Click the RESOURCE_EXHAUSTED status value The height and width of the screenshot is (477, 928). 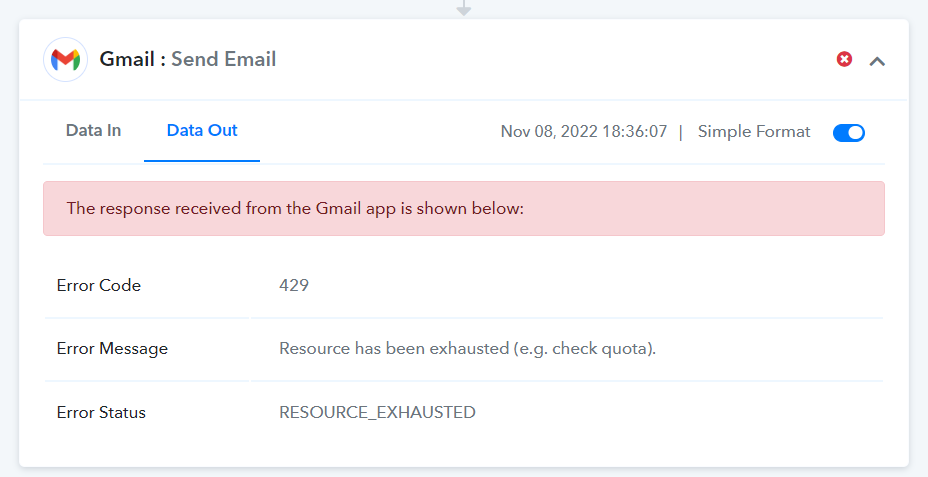coord(377,412)
